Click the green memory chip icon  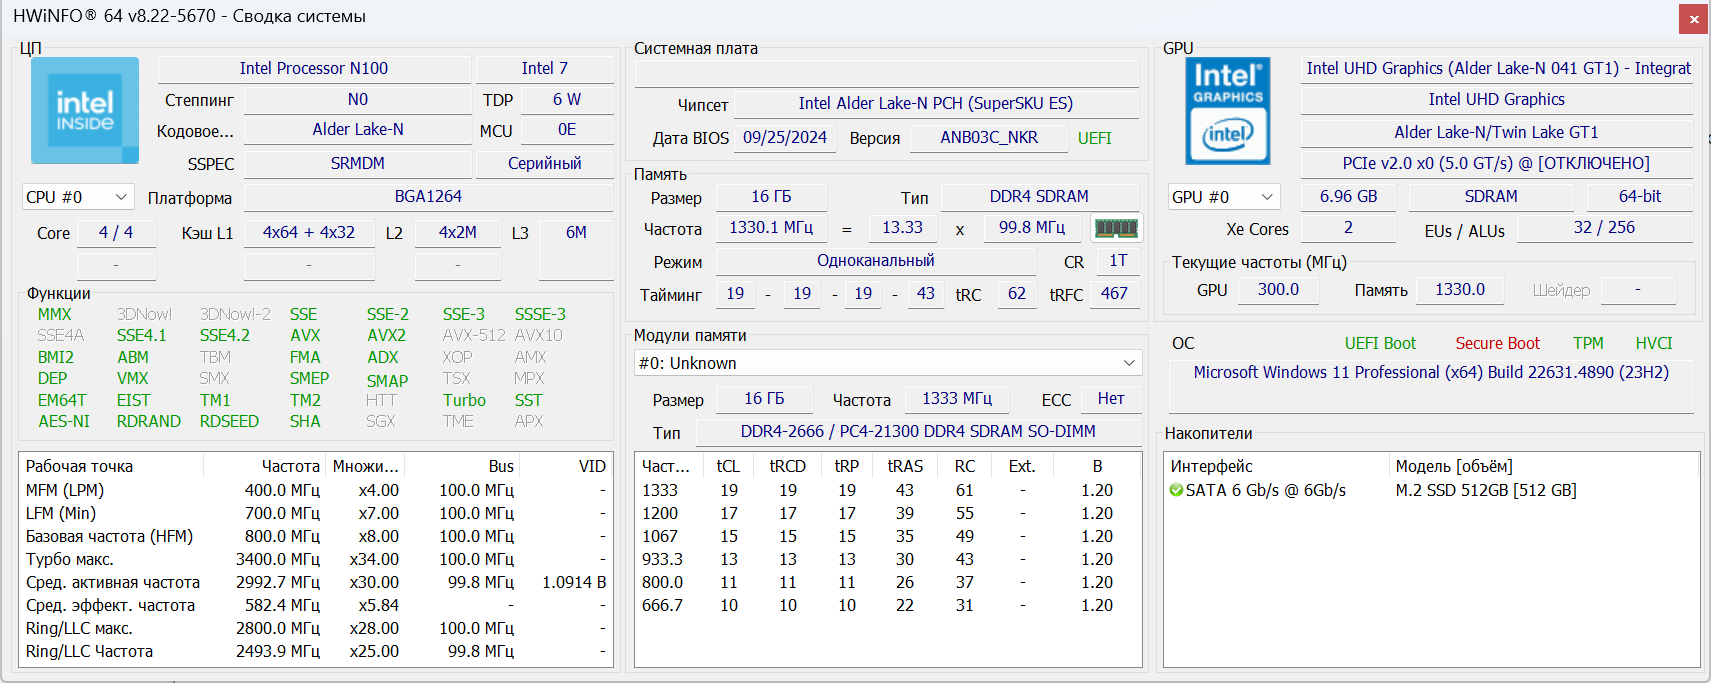tap(1116, 228)
